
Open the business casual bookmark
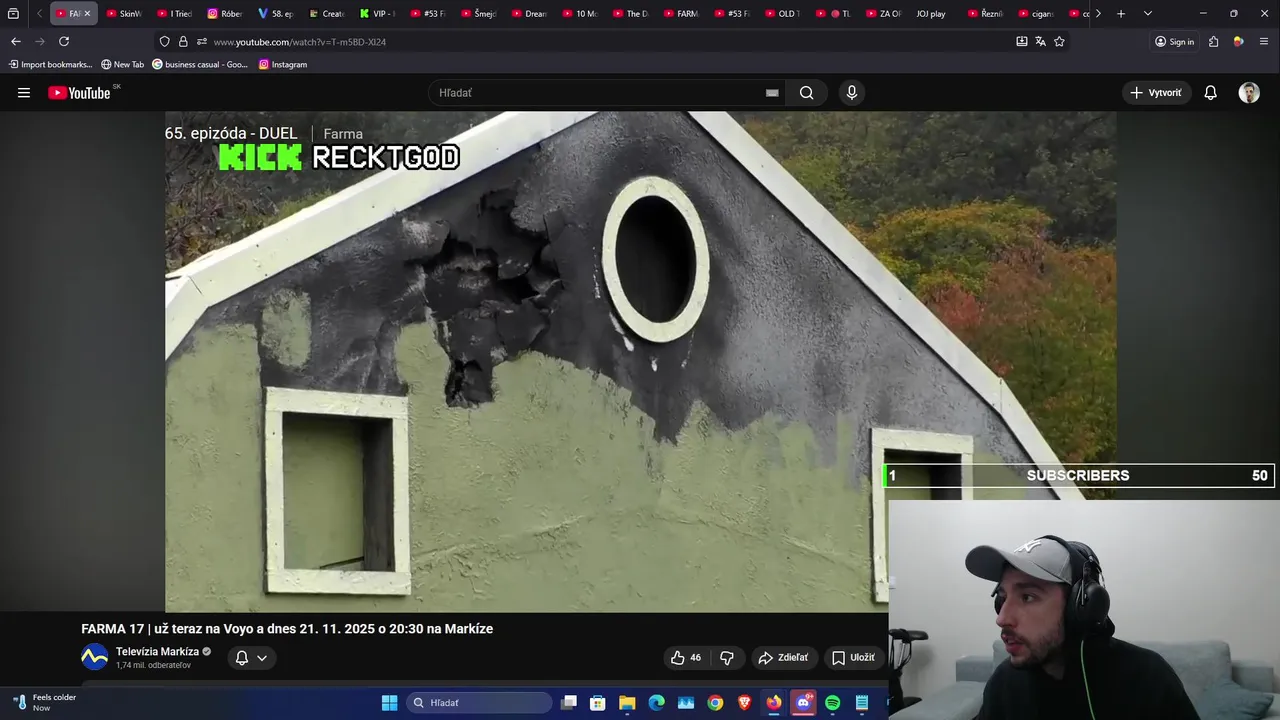point(200,64)
